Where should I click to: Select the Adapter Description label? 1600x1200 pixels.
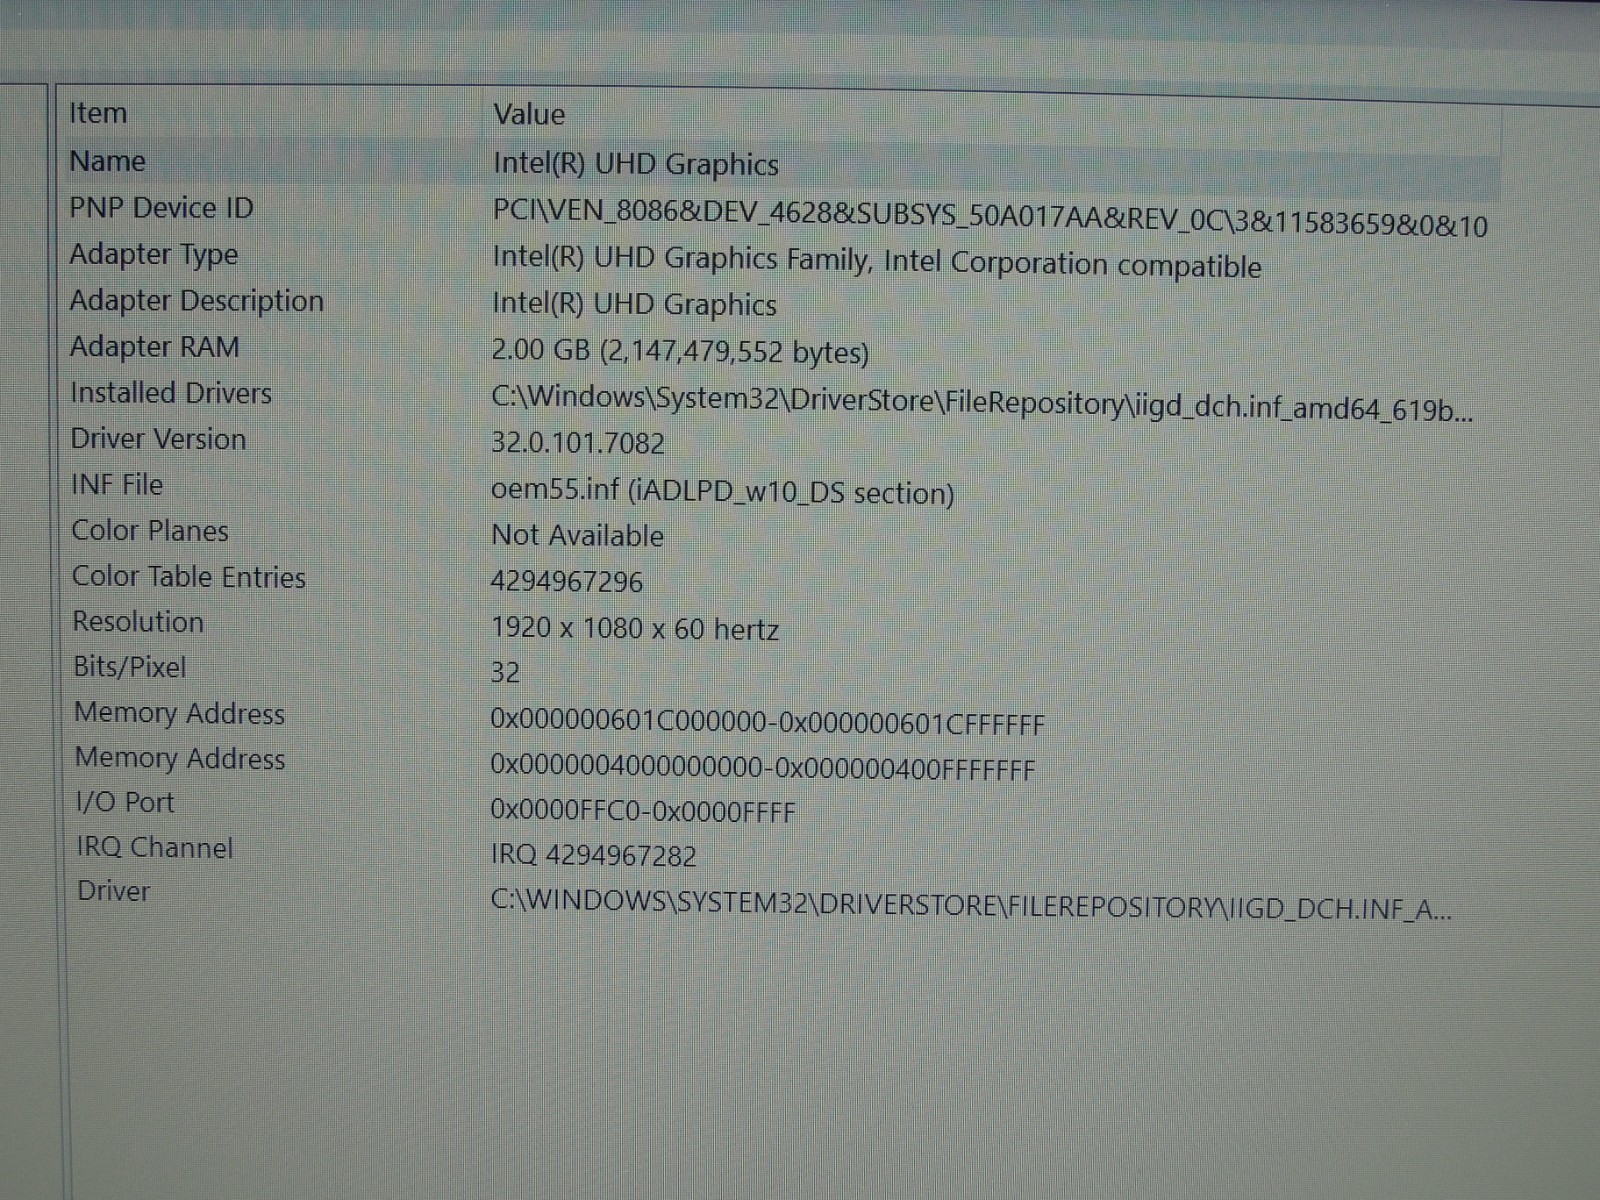click(x=197, y=301)
